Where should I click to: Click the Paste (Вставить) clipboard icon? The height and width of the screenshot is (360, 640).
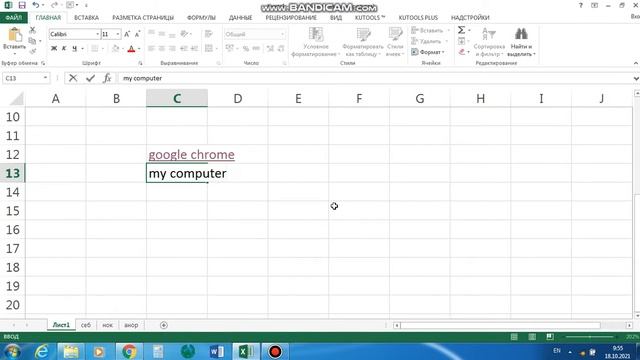[15, 35]
